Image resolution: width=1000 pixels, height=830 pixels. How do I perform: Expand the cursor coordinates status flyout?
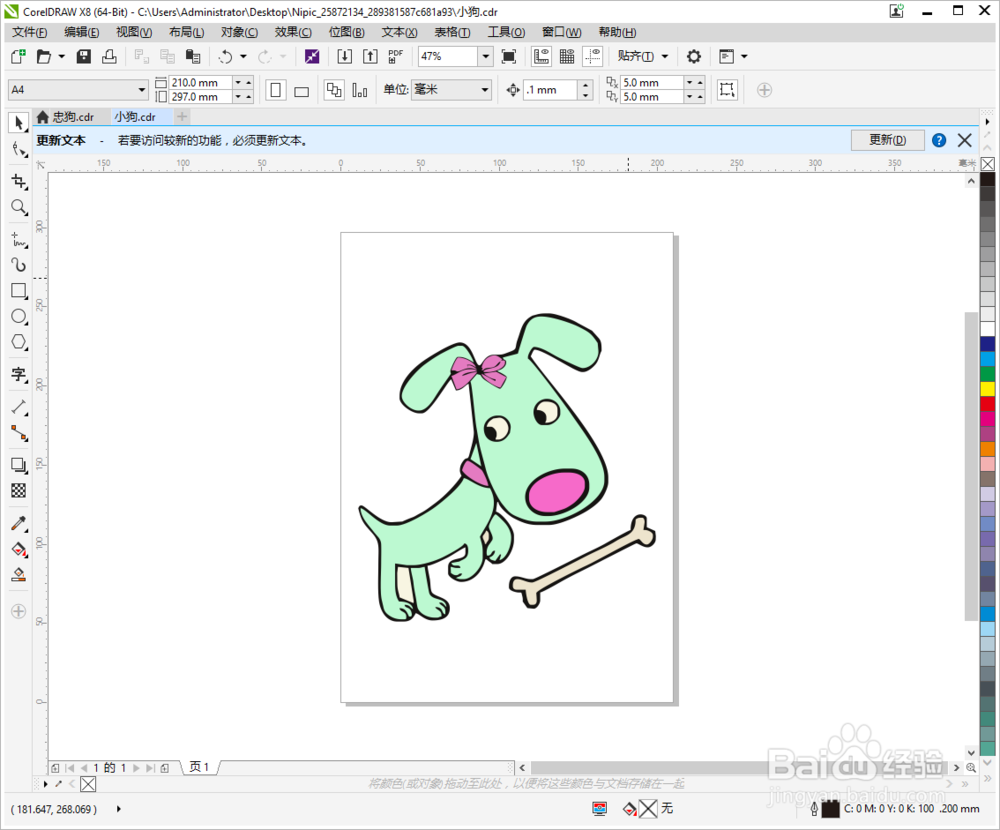pos(119,809)
